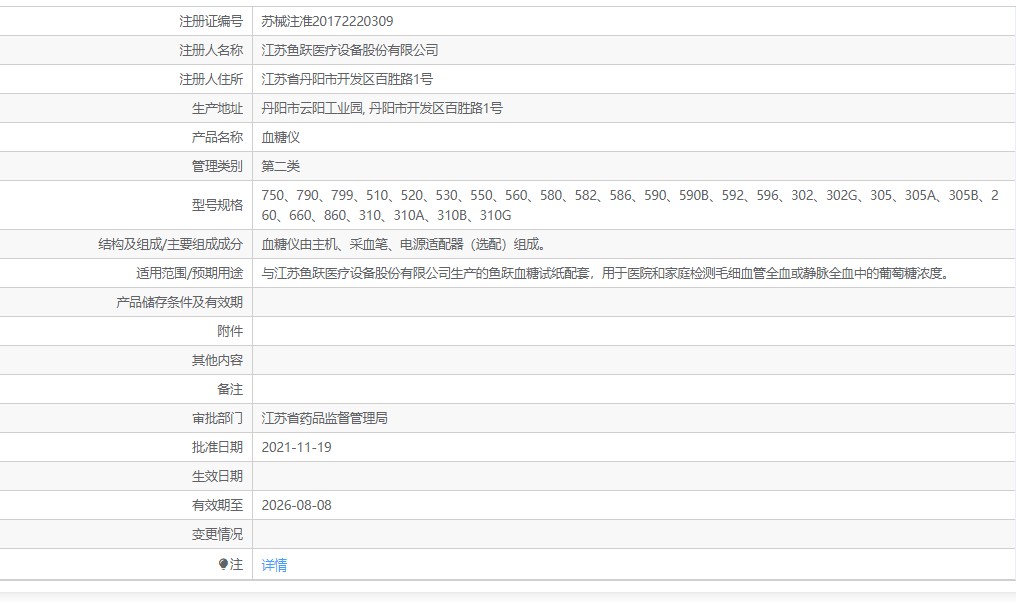Select expiry date 2026-08-08
This screenshot has width=1016, height=602.
tap(296, 505)
